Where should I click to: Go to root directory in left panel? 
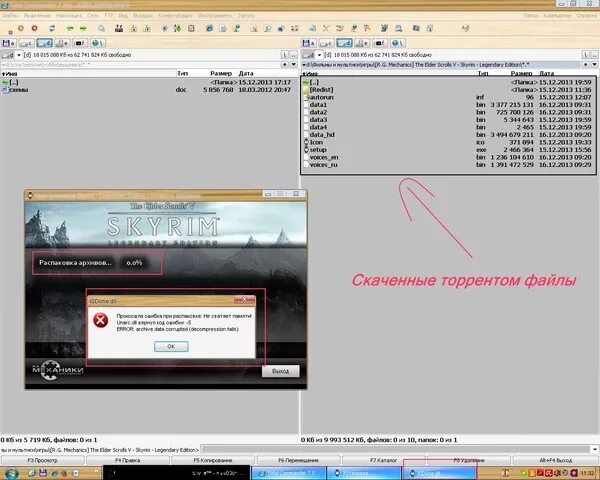(285, 55)
